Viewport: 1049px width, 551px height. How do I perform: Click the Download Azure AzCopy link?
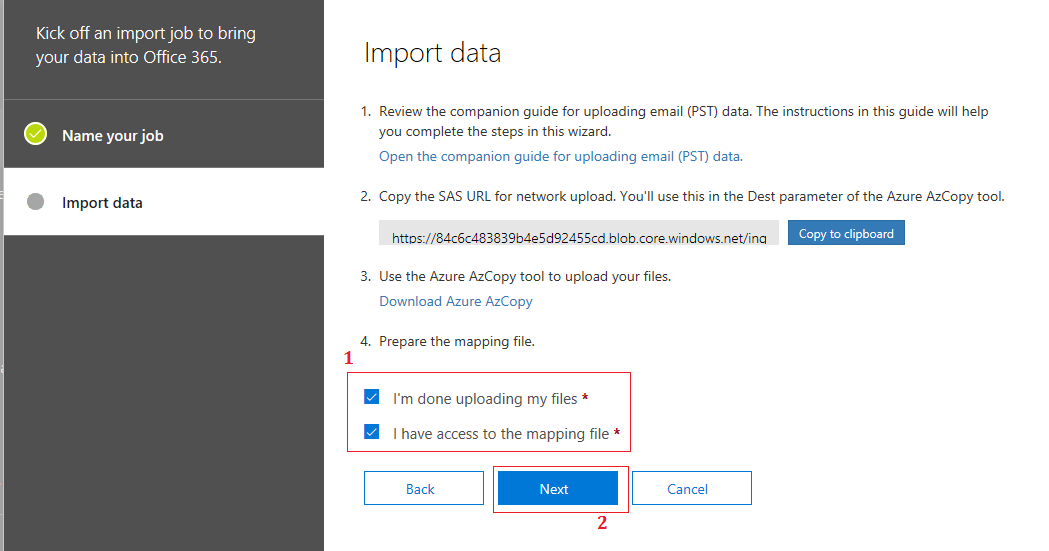click(x=455, y=301)
